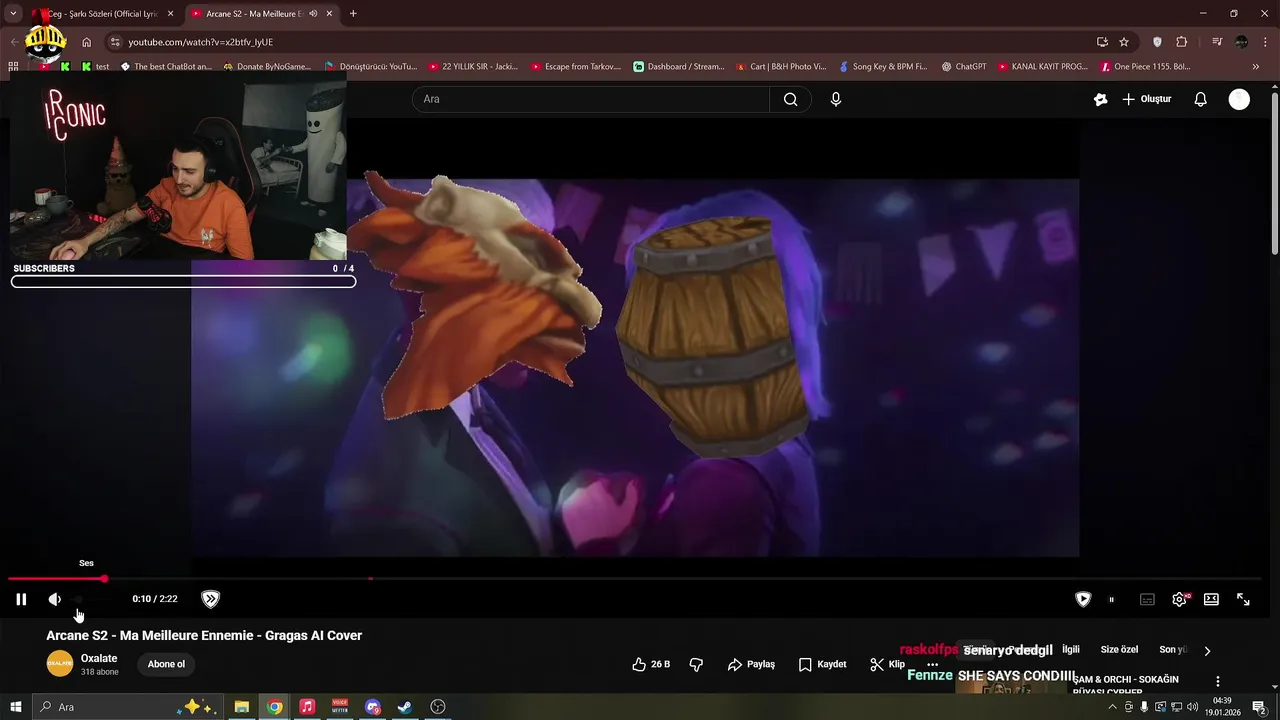Open the browser extensions puzzle icon
The height and width of the screenshot is (720, 1280).
tap(1182, 42)
